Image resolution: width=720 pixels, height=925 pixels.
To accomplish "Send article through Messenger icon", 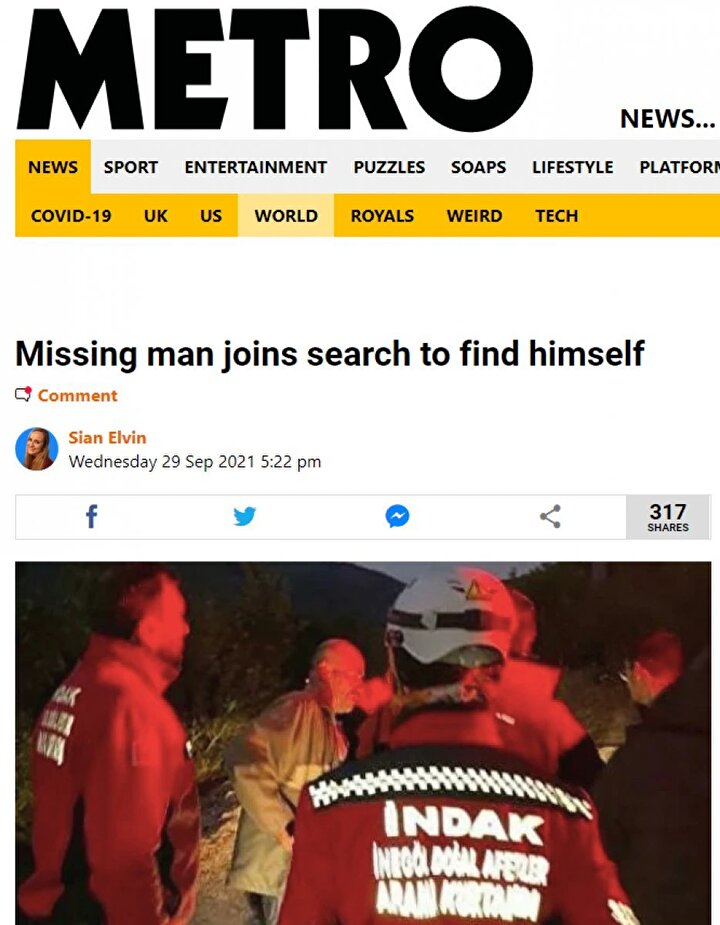I will [397, 517].
